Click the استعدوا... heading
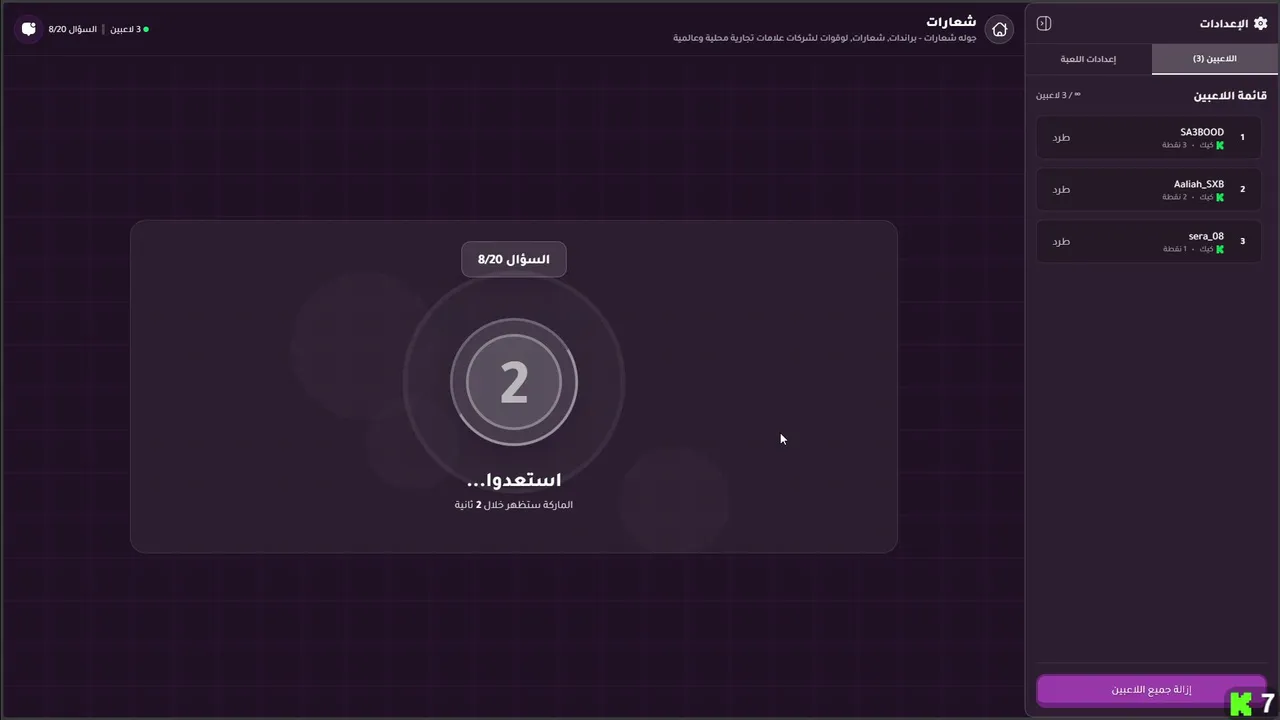 514,480
